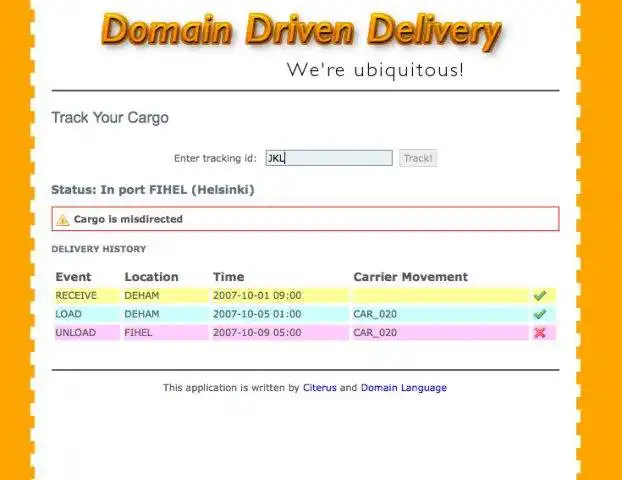Click the green checkmark in the LOAD row
This screenshot has height=480, width=622.
click(x=540, y=314)
